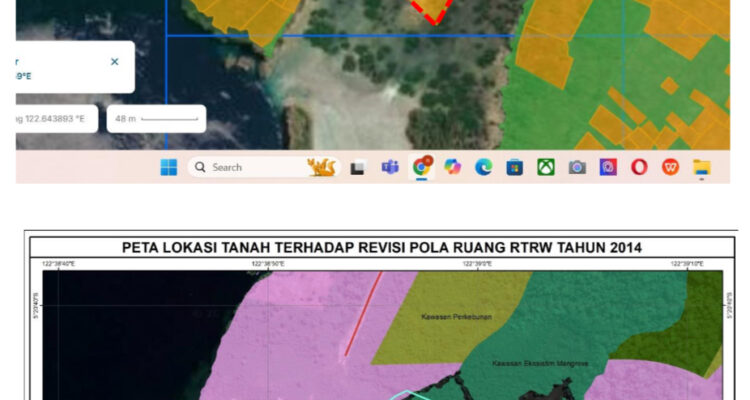Viewport: 750px width, 400px height.
Task: Click the map title PETA LOKASI TANAH
Action: click(x=381, y=247)
